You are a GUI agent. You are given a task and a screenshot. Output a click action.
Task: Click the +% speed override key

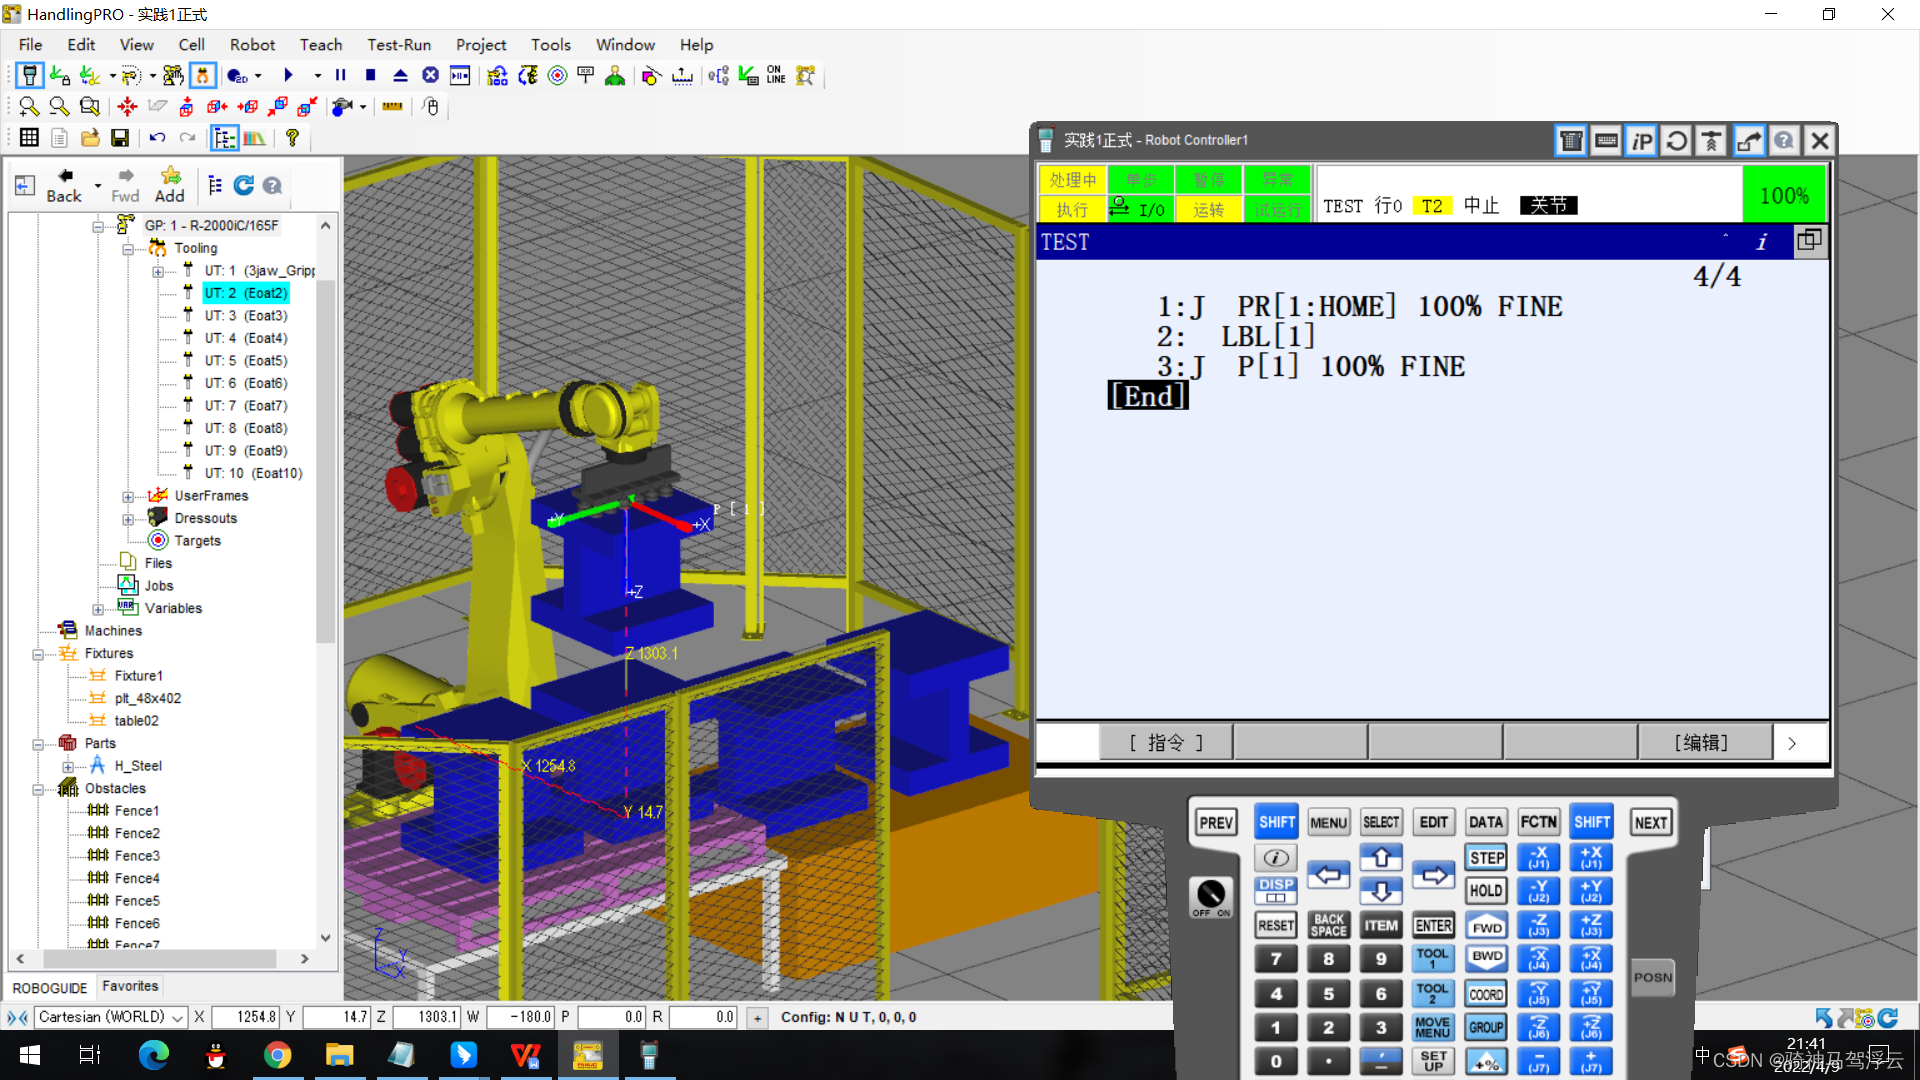1486,1063
